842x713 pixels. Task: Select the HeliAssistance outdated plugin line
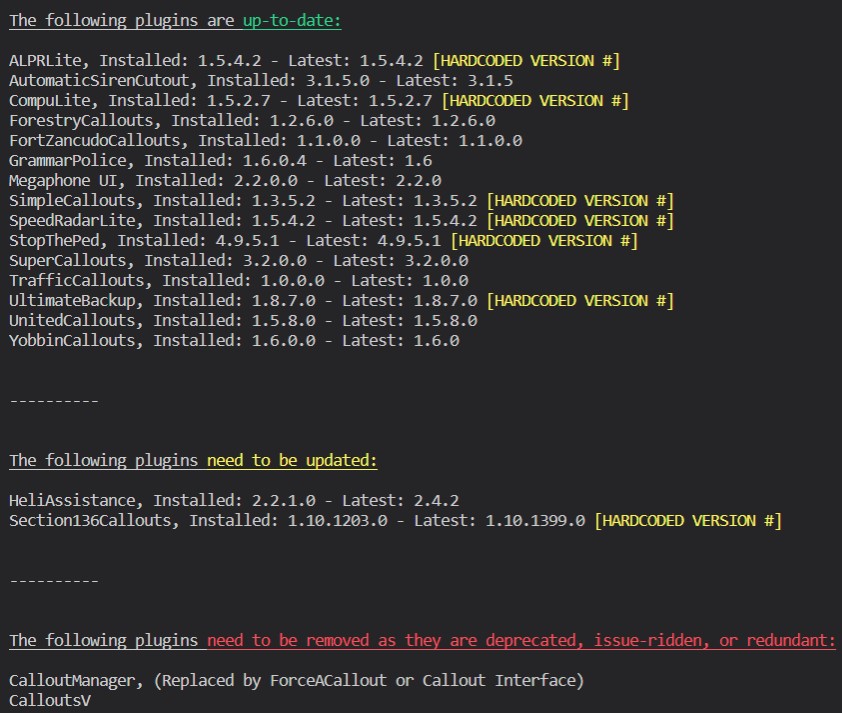click(234, 500)
